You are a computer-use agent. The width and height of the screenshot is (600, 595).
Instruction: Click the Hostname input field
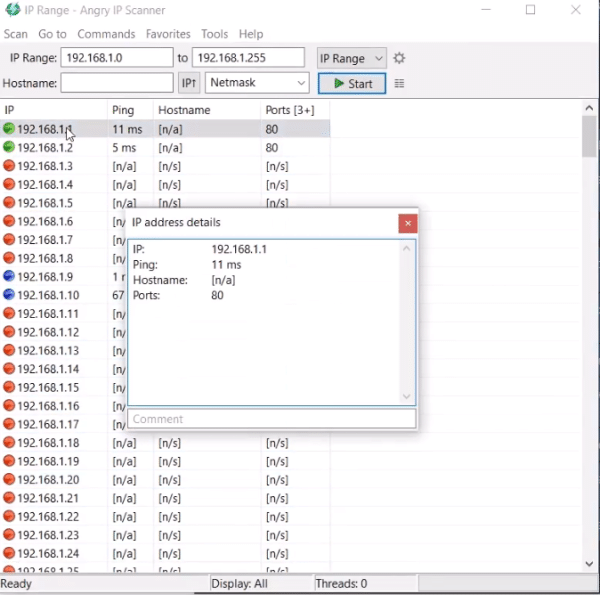117,83
